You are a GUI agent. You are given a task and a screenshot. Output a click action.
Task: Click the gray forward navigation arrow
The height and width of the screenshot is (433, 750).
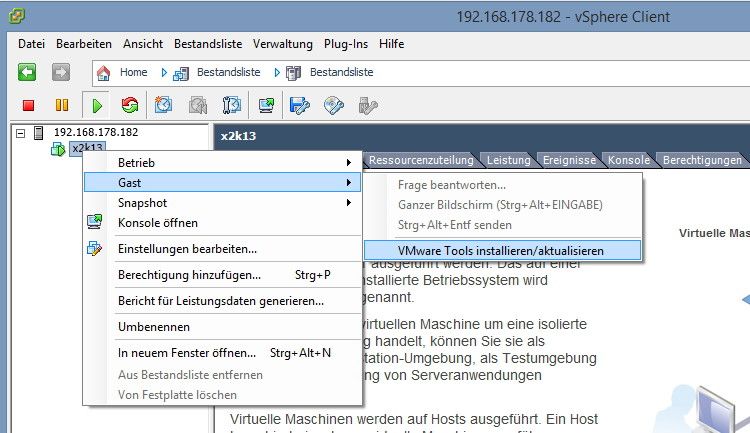coord(61,72)
